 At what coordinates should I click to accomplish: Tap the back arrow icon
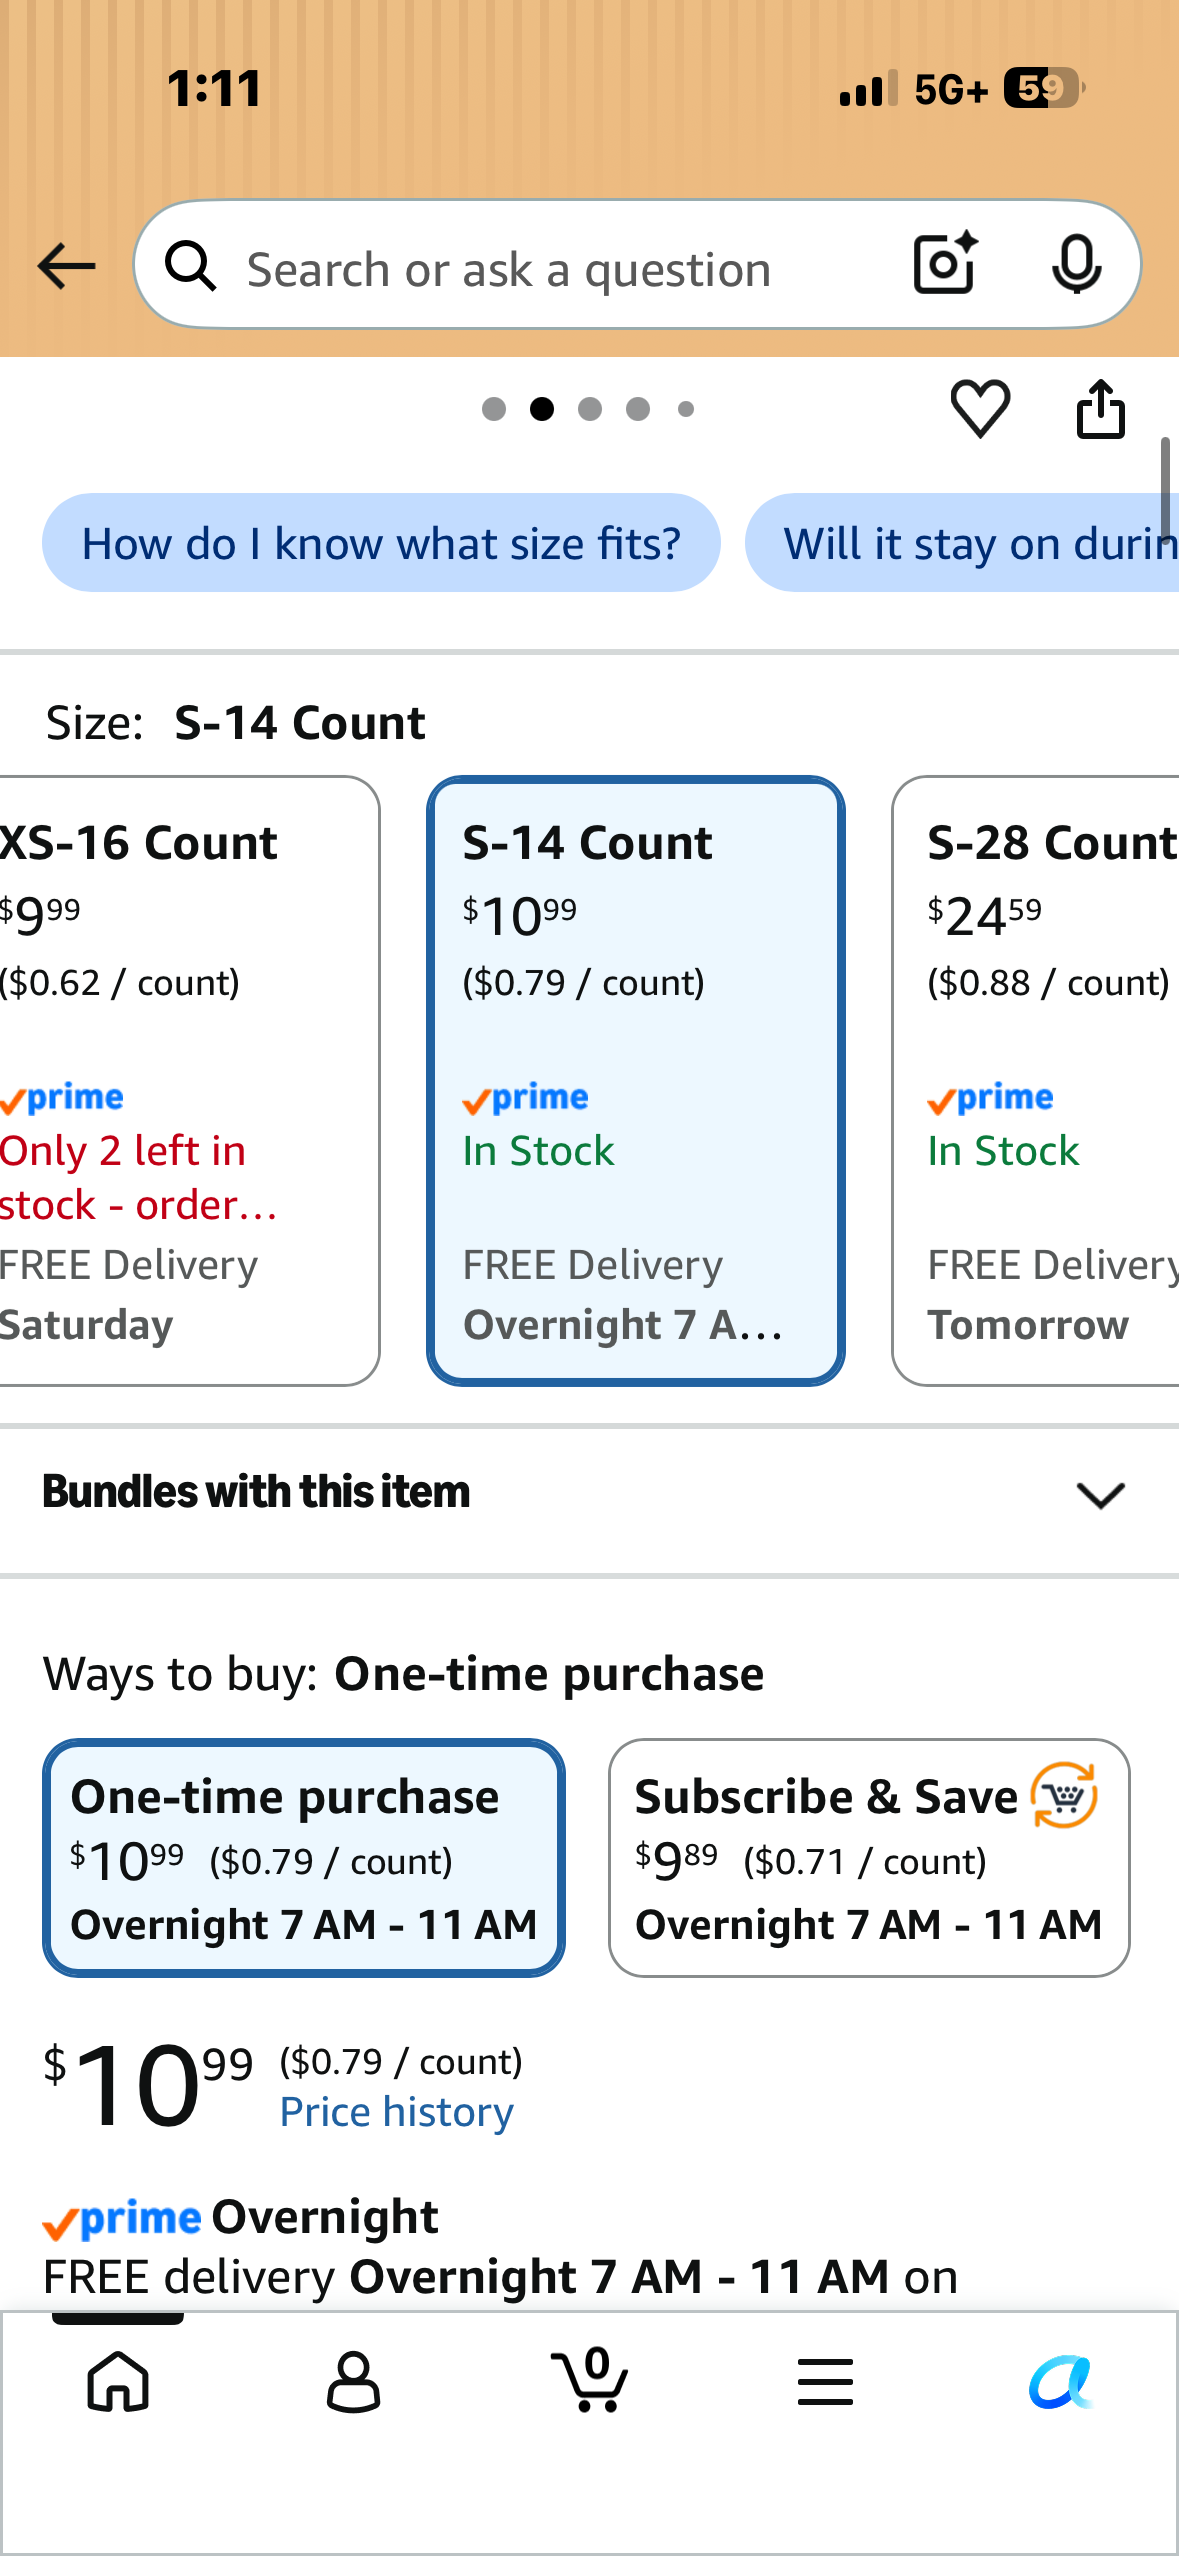[66, 266]
